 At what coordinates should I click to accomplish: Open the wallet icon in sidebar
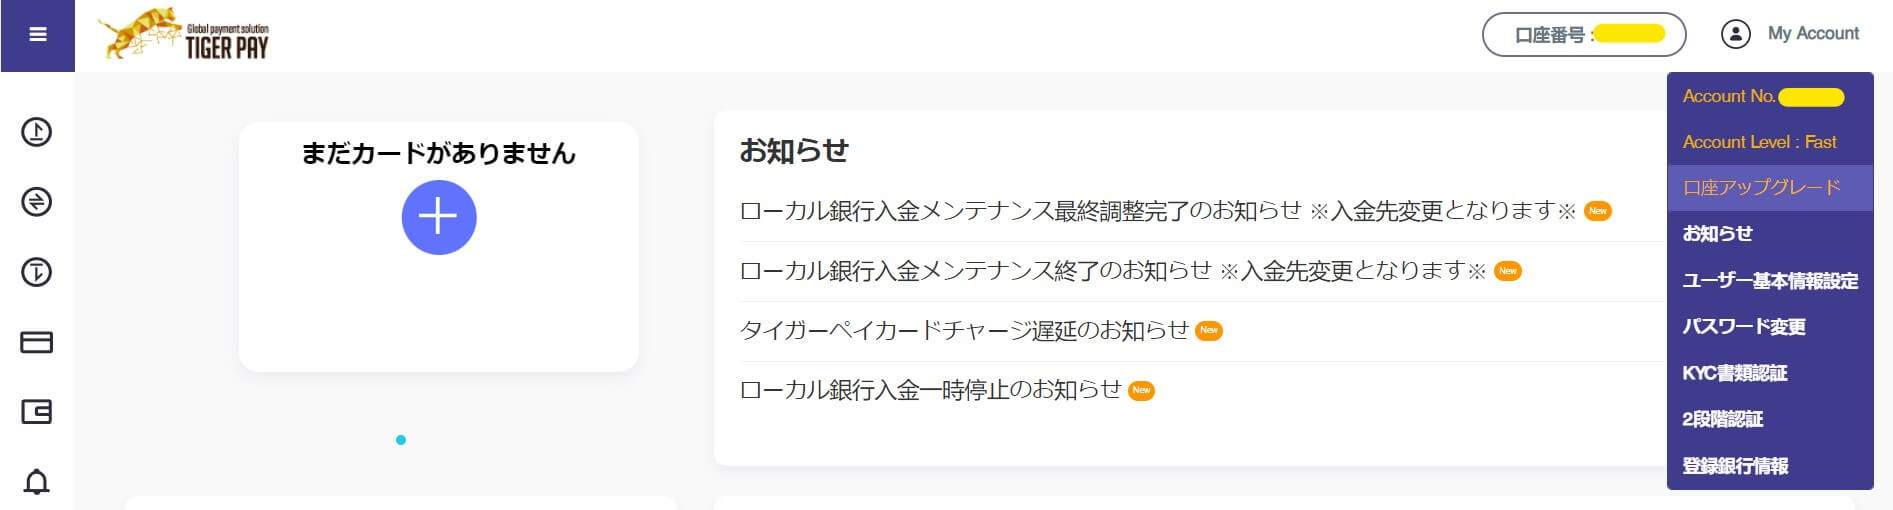[x=37, y=412]
